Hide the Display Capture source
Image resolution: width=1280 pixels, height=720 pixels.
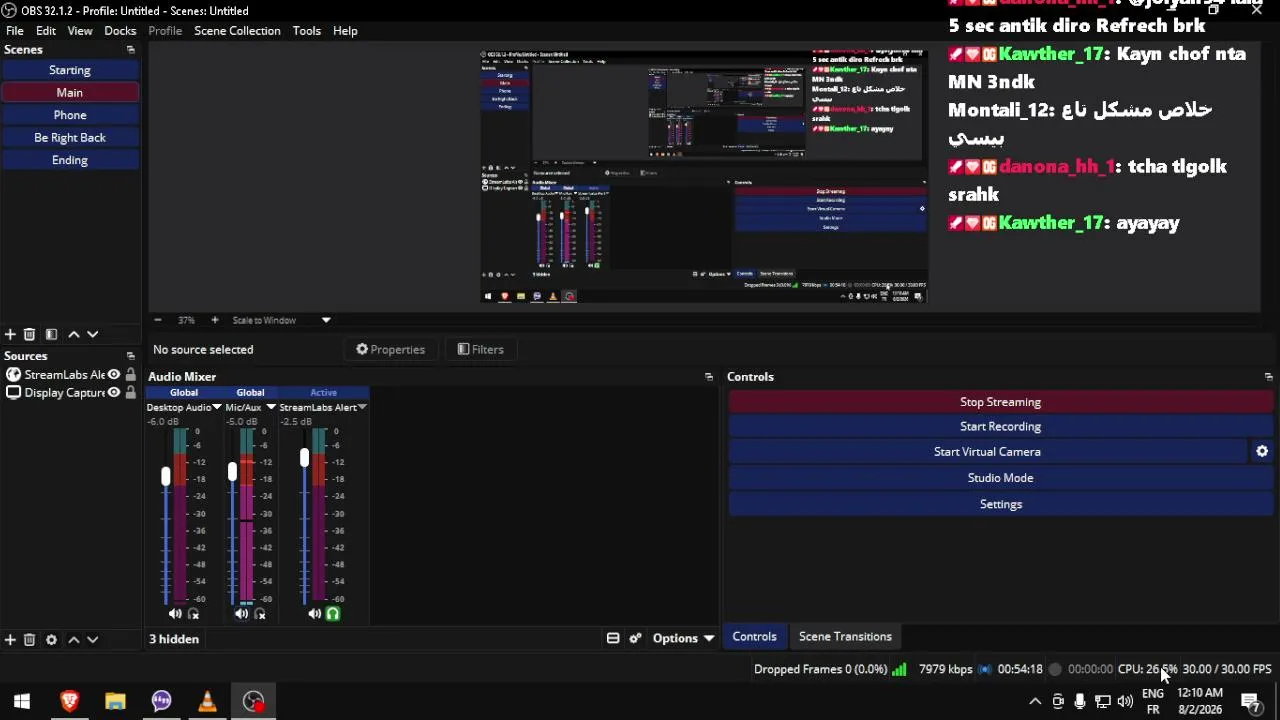tap(114, 393)
